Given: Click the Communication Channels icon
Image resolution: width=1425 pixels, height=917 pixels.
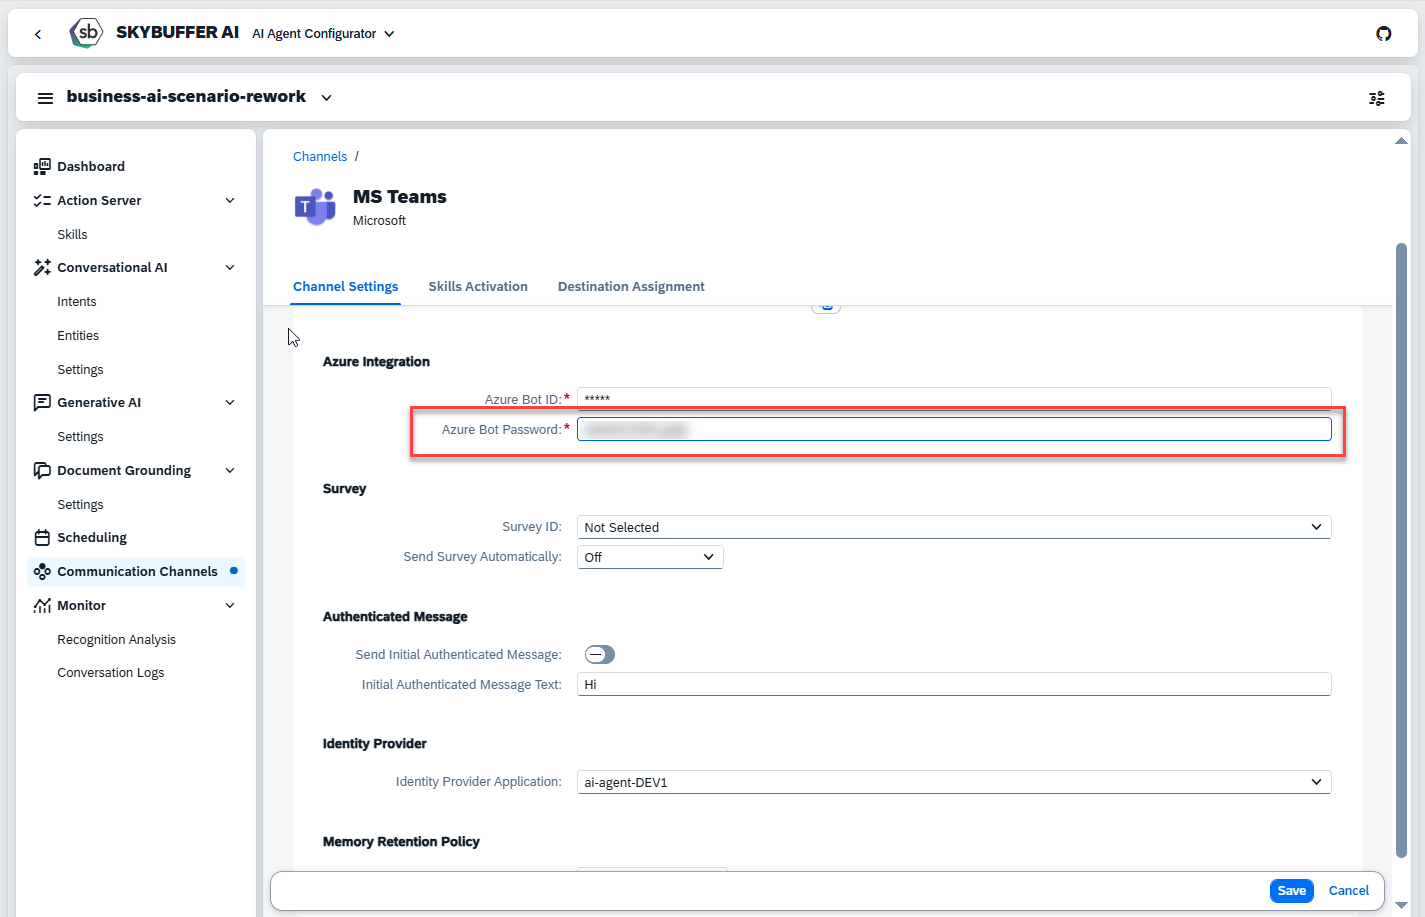Looking at the screenshot, I should click(x=42, y=571).
